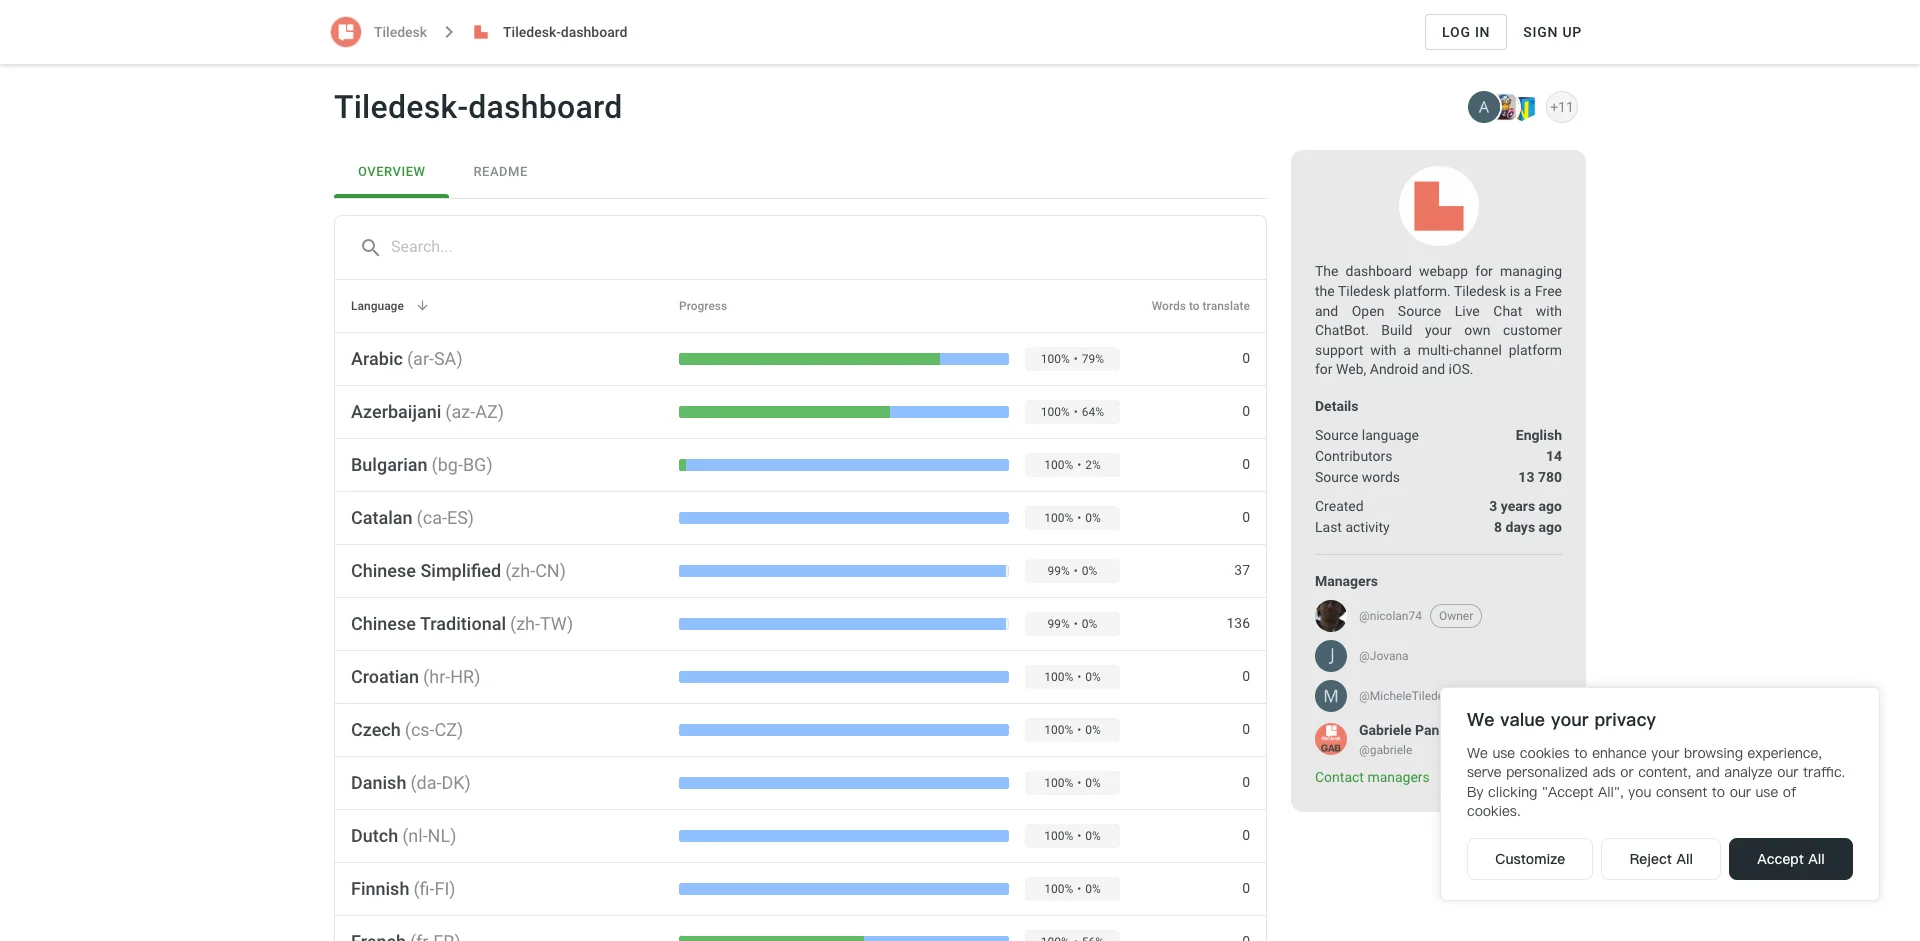Click the Sign Up button
This screenshot has width=1920, height=941.
1552,32
